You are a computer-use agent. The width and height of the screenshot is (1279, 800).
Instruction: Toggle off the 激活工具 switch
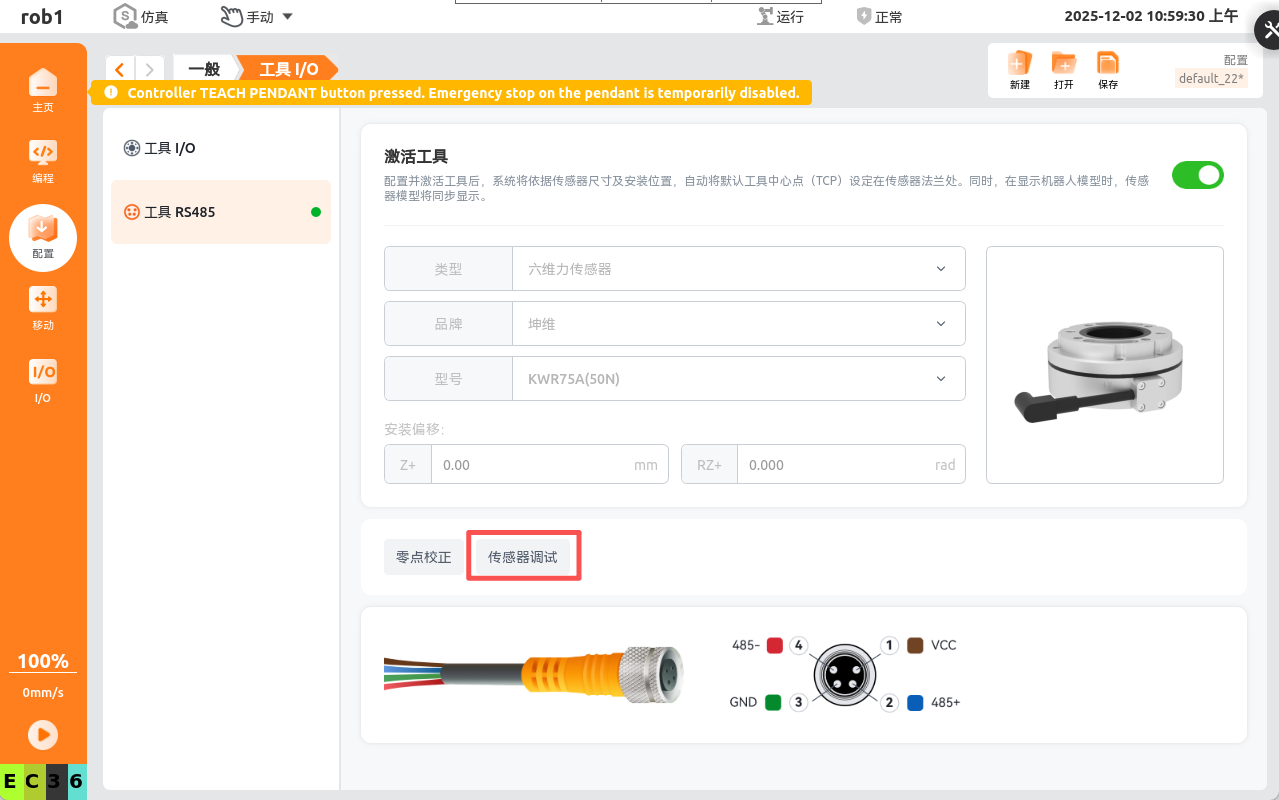click(x=1197, y=175)
